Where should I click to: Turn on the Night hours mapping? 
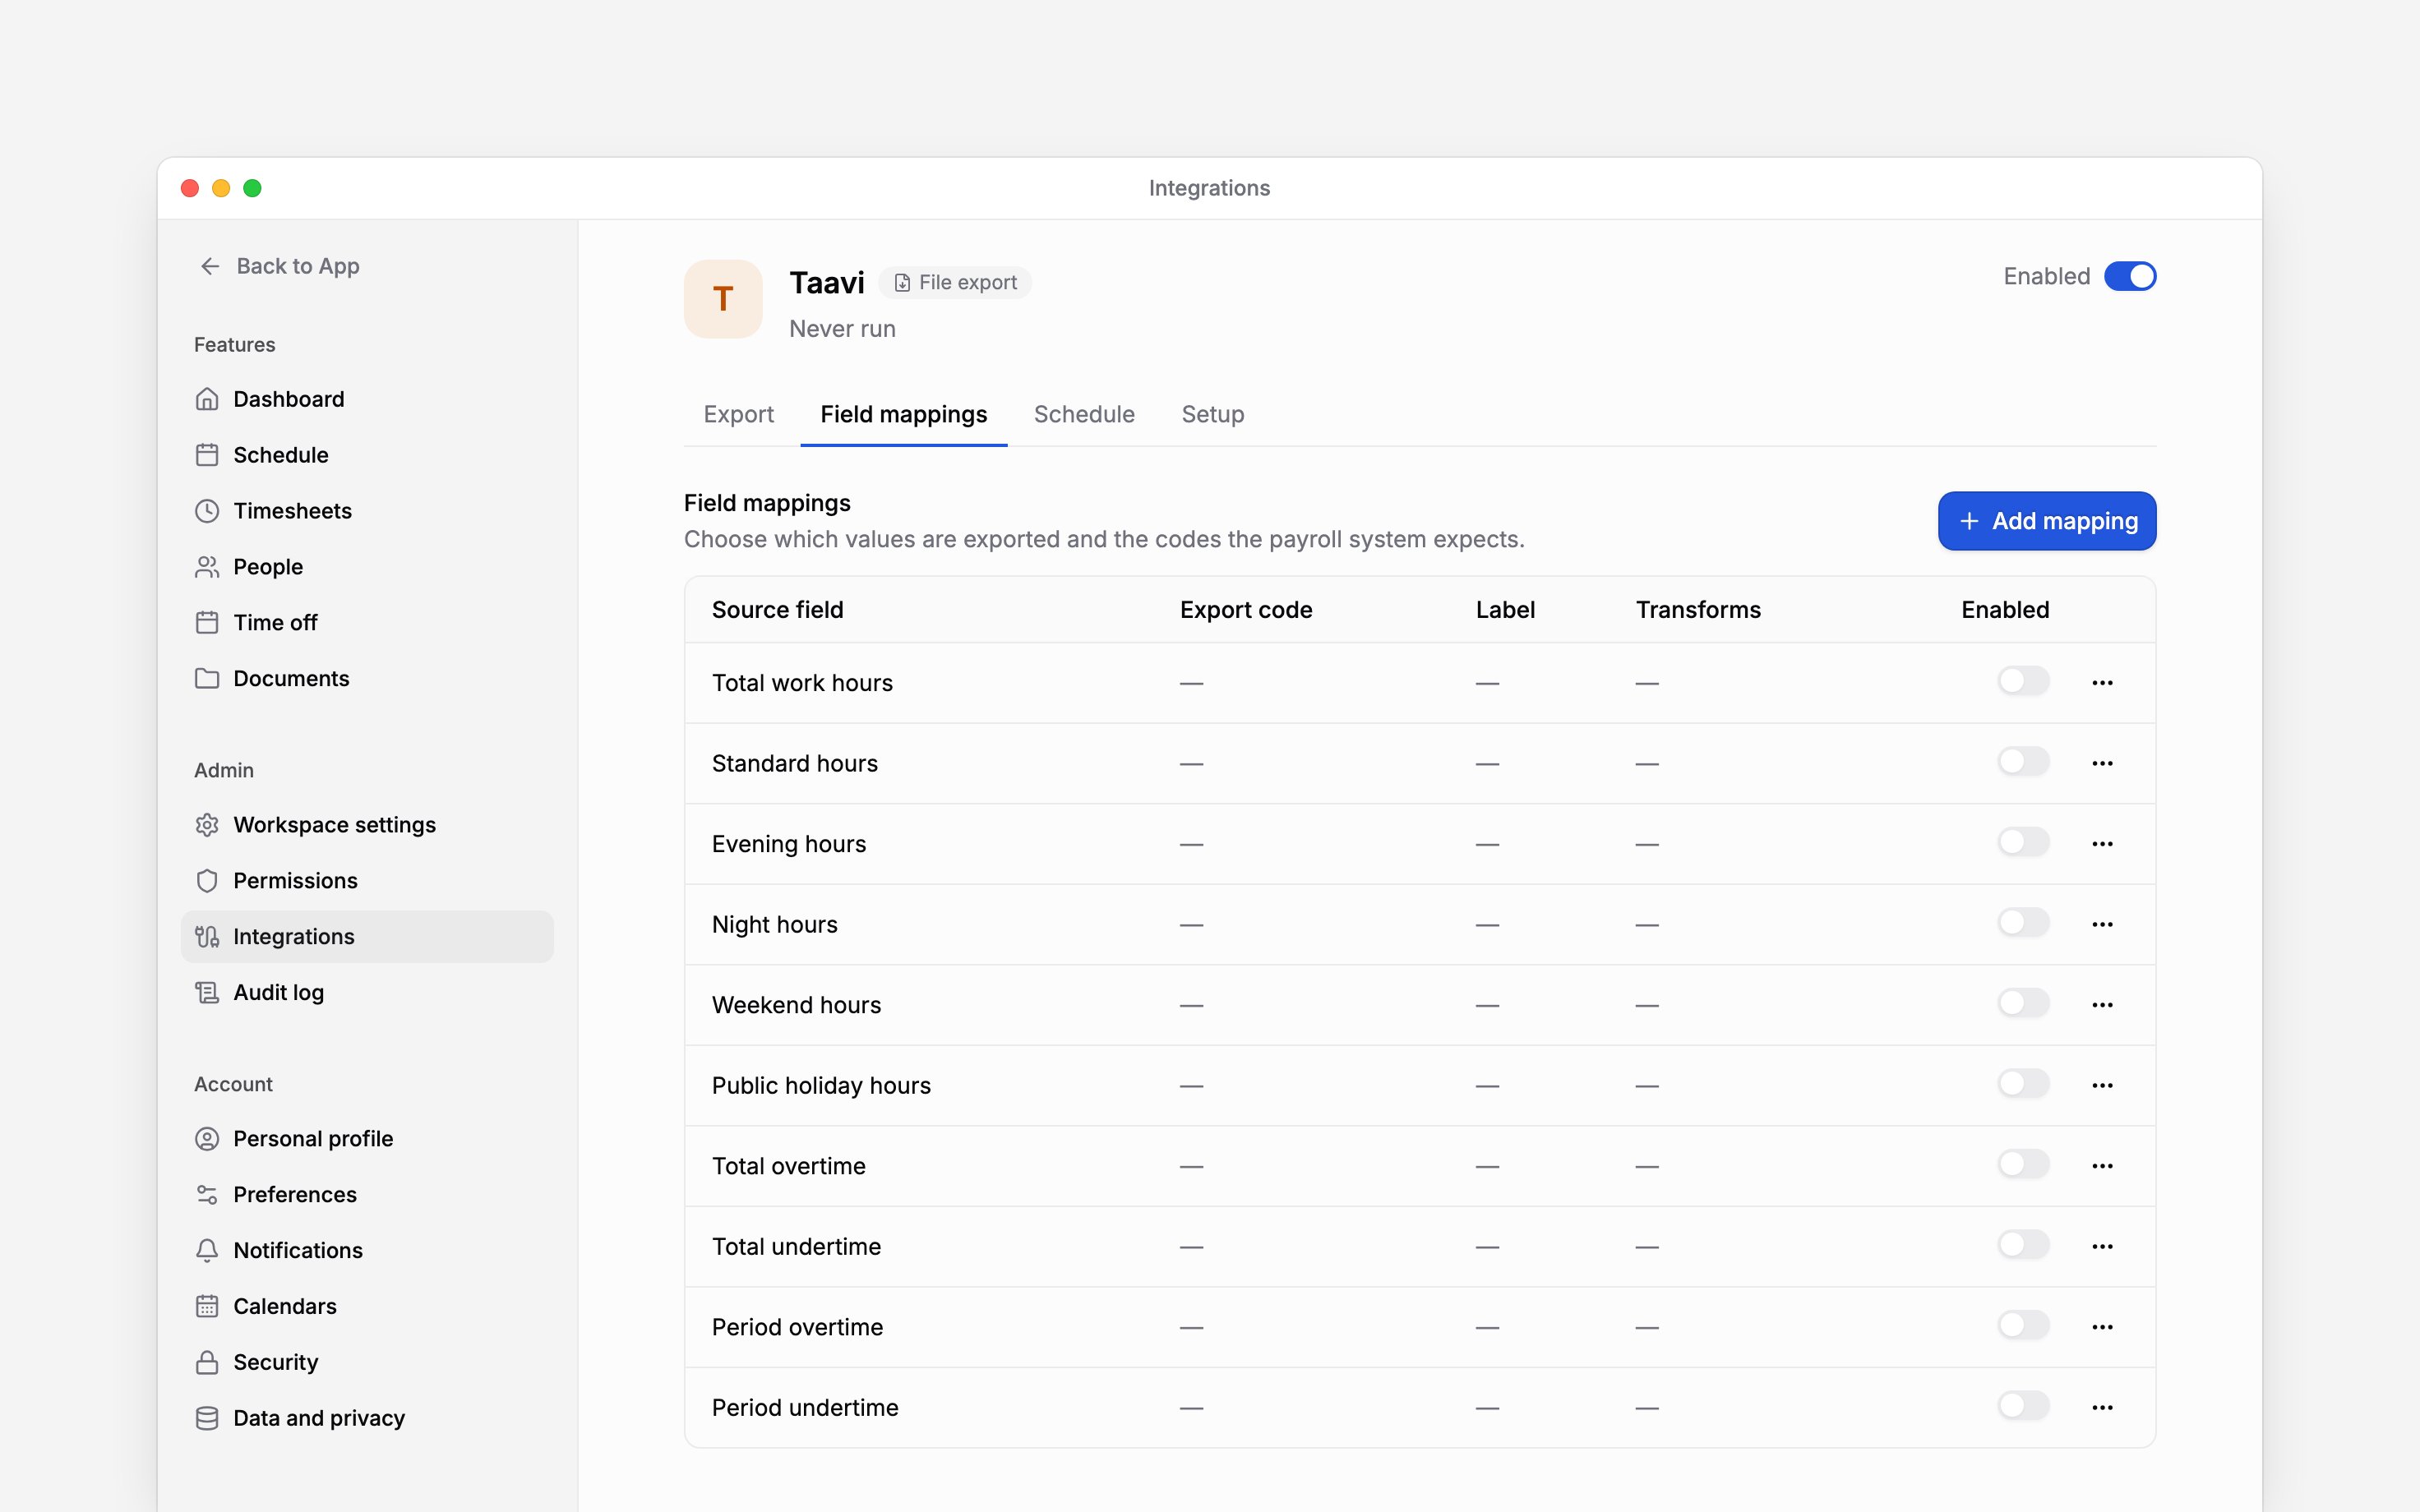[2024, 923]
